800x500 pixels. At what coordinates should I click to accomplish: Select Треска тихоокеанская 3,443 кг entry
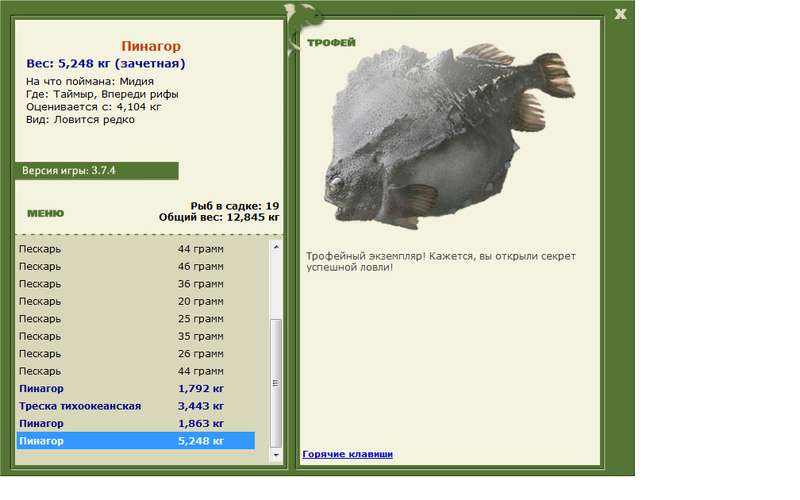pyautogui.click(x=135, y=406)
